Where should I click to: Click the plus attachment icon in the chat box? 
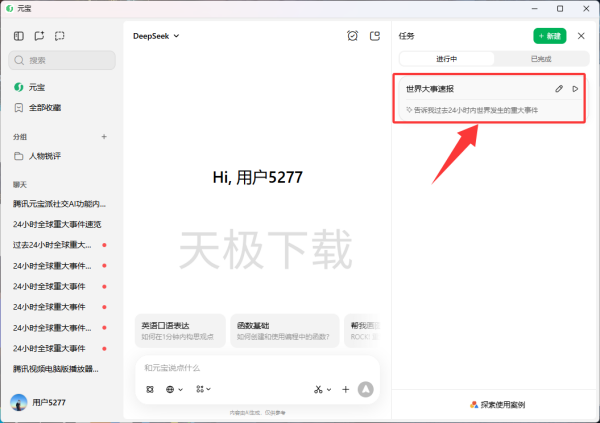click(x=346, y=389)
